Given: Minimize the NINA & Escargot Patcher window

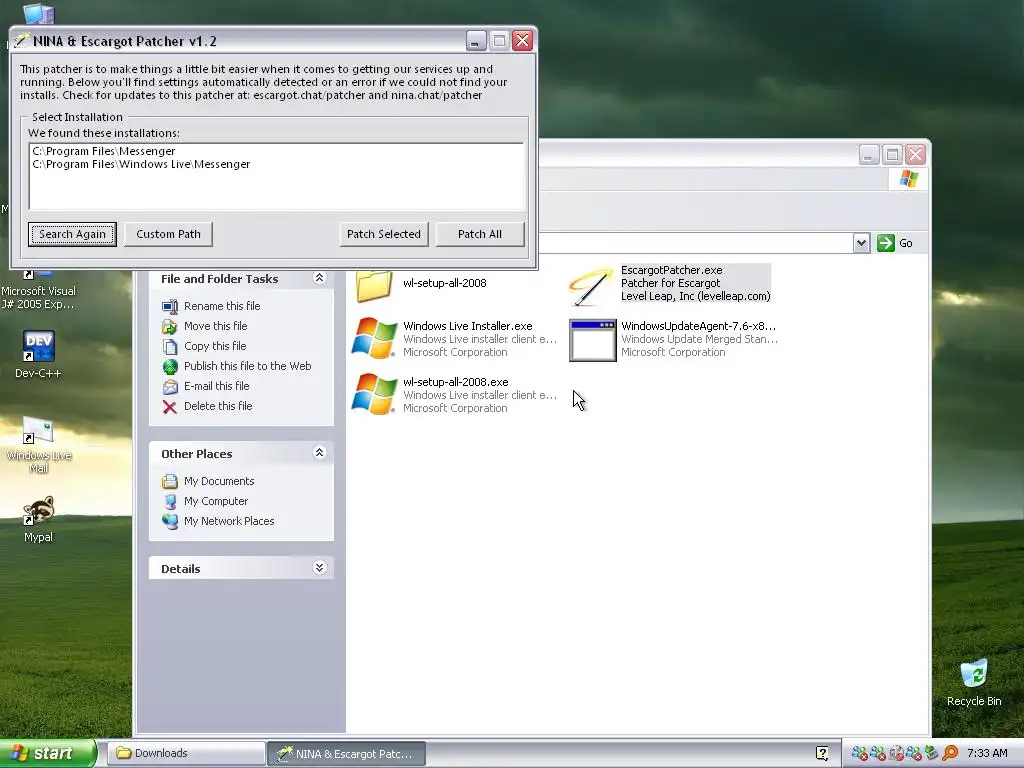Looking at the screenshot, I should (476, 40).
